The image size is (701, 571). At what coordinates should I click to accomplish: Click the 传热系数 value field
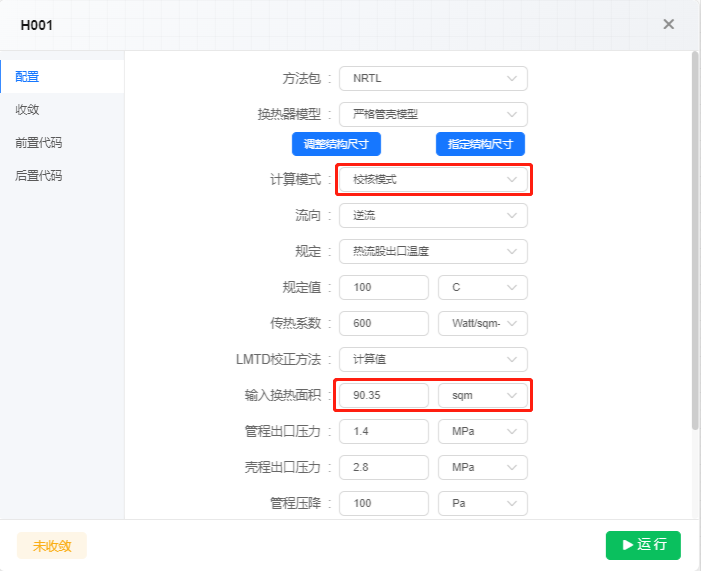click(384, 323)
